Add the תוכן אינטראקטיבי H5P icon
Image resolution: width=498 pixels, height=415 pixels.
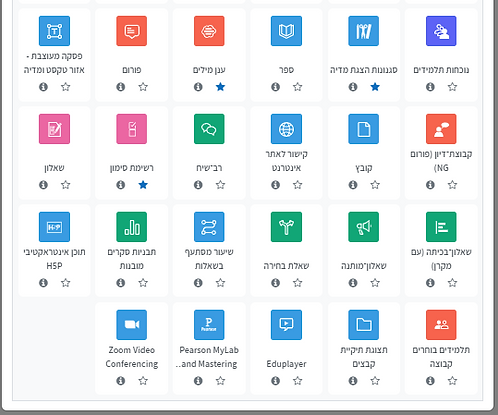pos(54,227)
